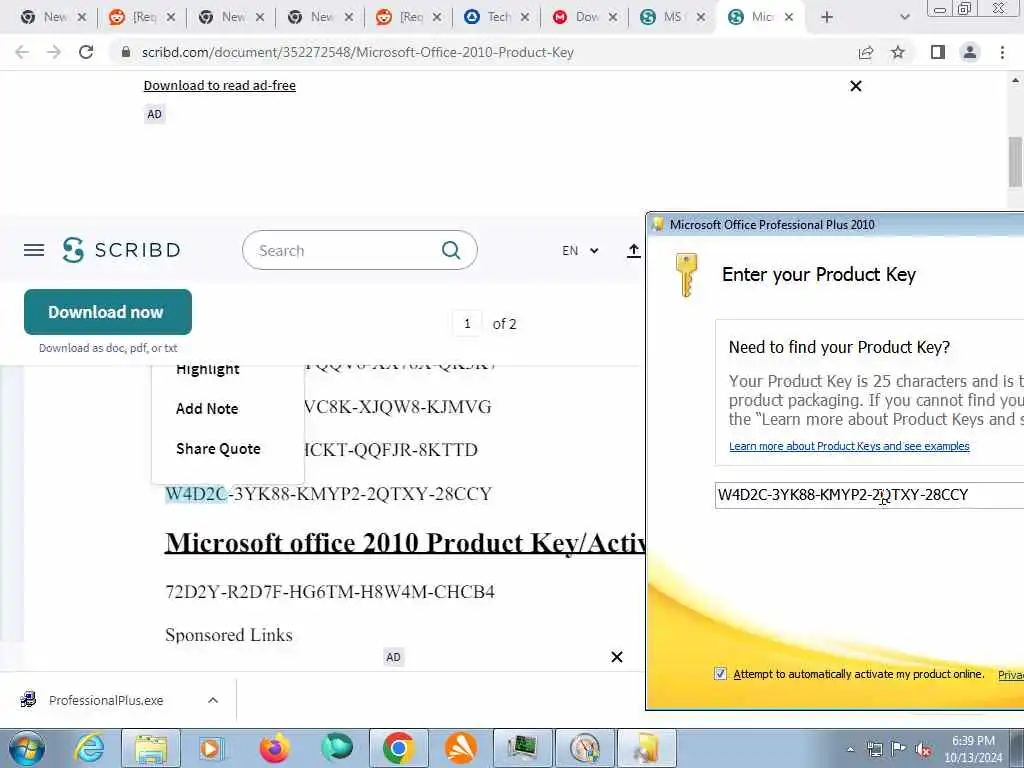Click the product key input field
This screenshot has width=1024, height=768.
pyautogui.click(x=869, y=495)
